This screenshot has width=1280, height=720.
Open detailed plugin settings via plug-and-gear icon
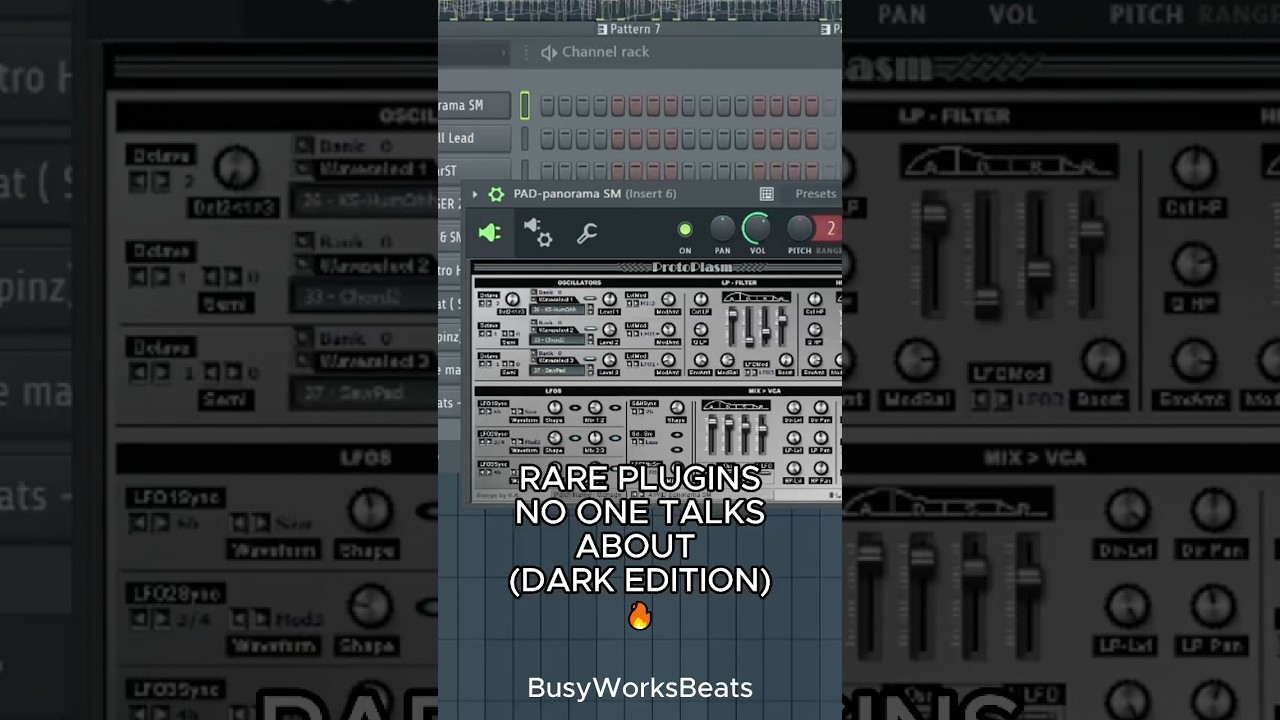[536, 232]
